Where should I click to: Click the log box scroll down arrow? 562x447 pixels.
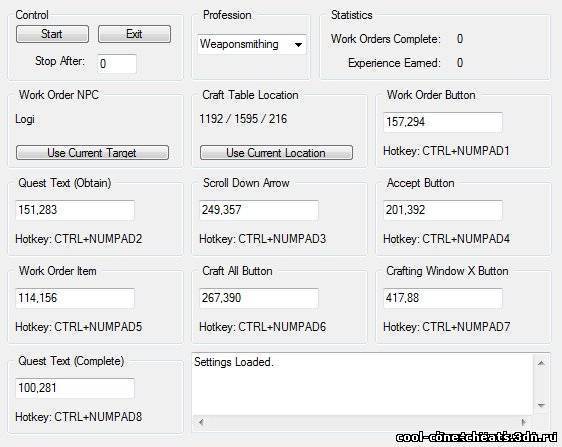pyautogui.click(x=541, y=405)
